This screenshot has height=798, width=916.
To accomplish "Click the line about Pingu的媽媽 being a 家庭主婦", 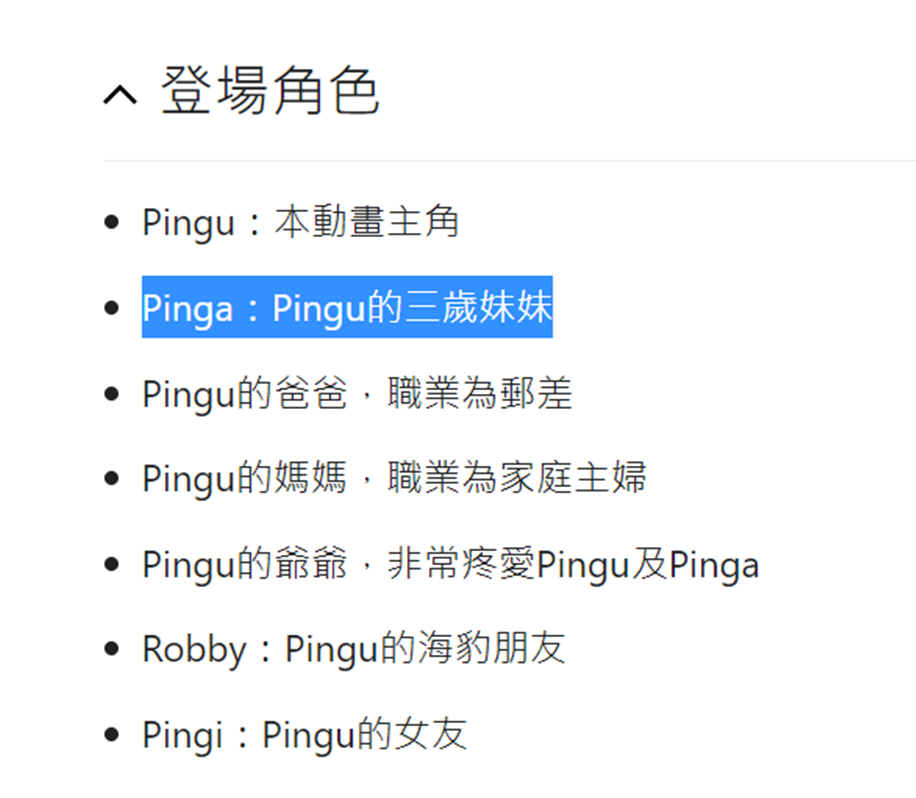I will coord(394,478).
